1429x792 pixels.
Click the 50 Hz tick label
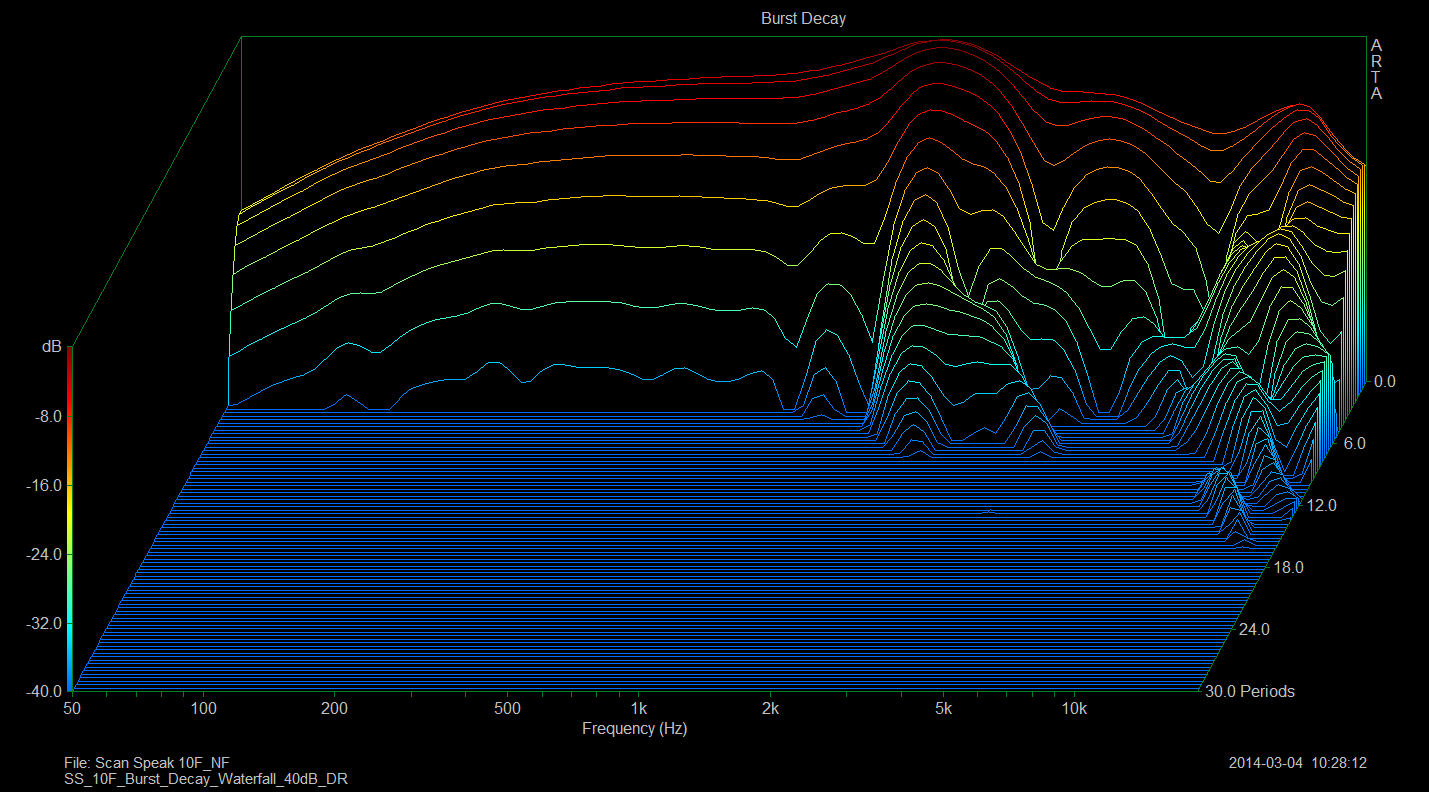(72, 709)
